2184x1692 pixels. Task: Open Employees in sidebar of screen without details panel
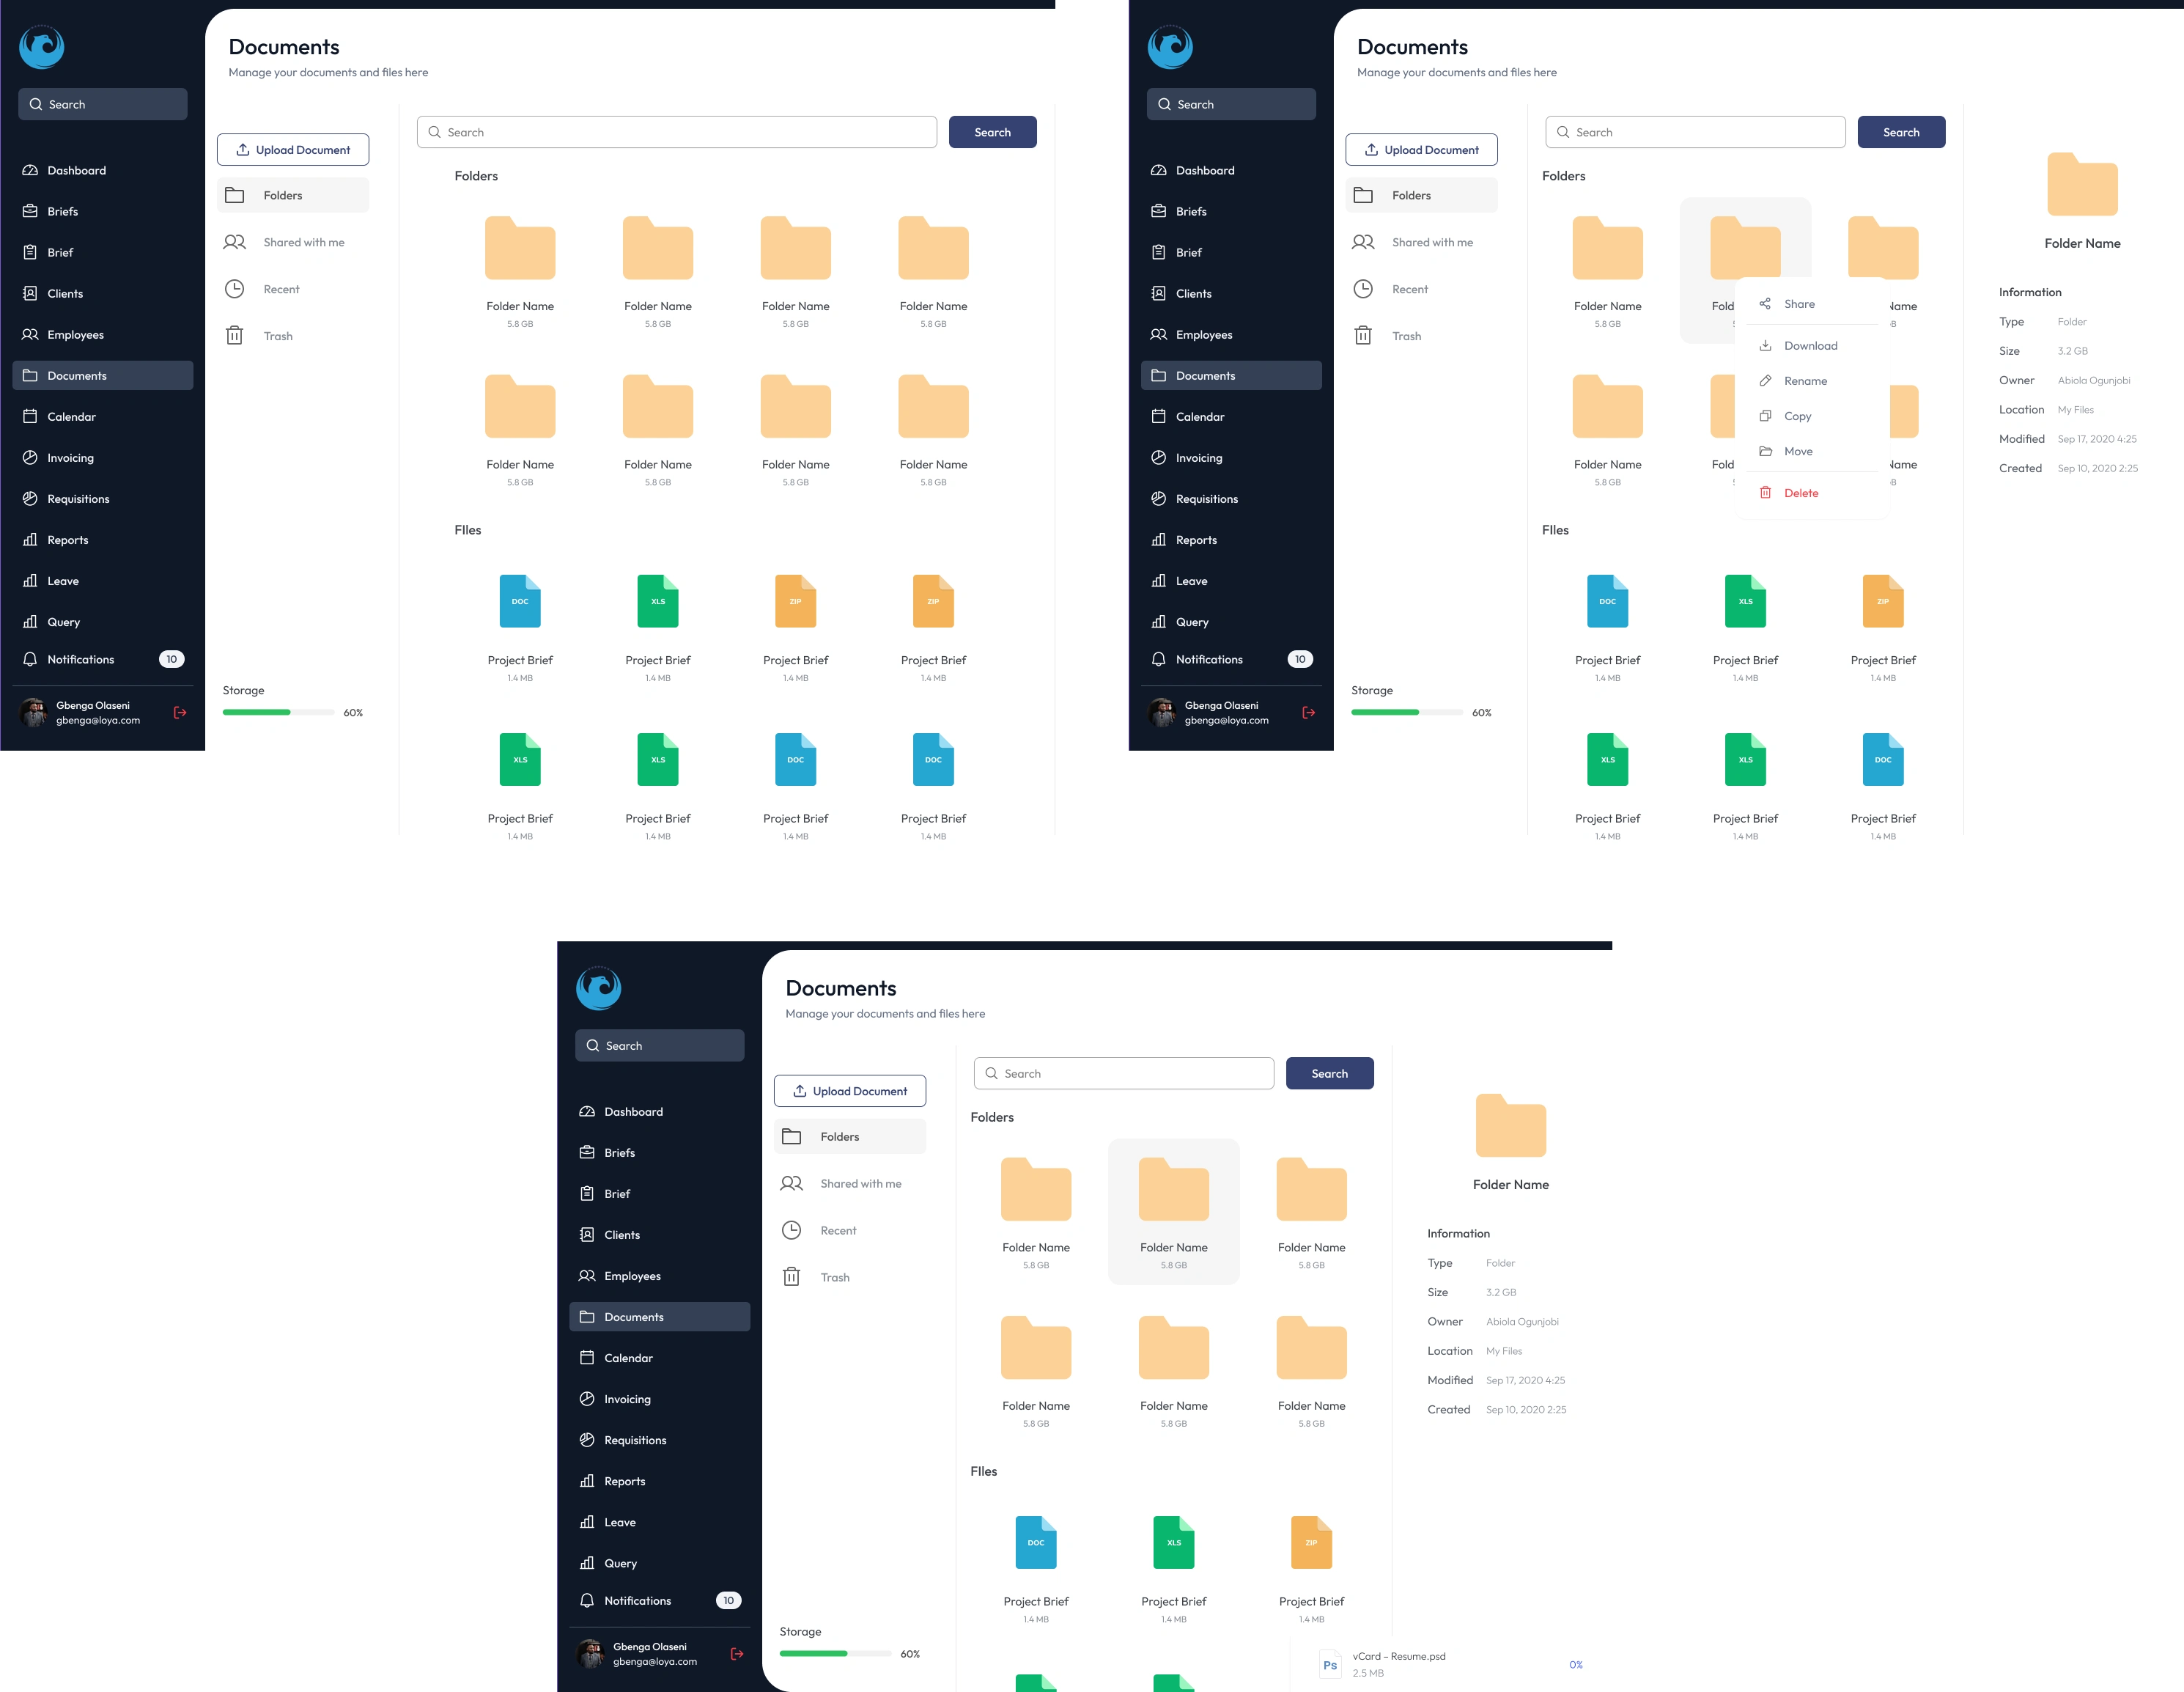[103, 334]
